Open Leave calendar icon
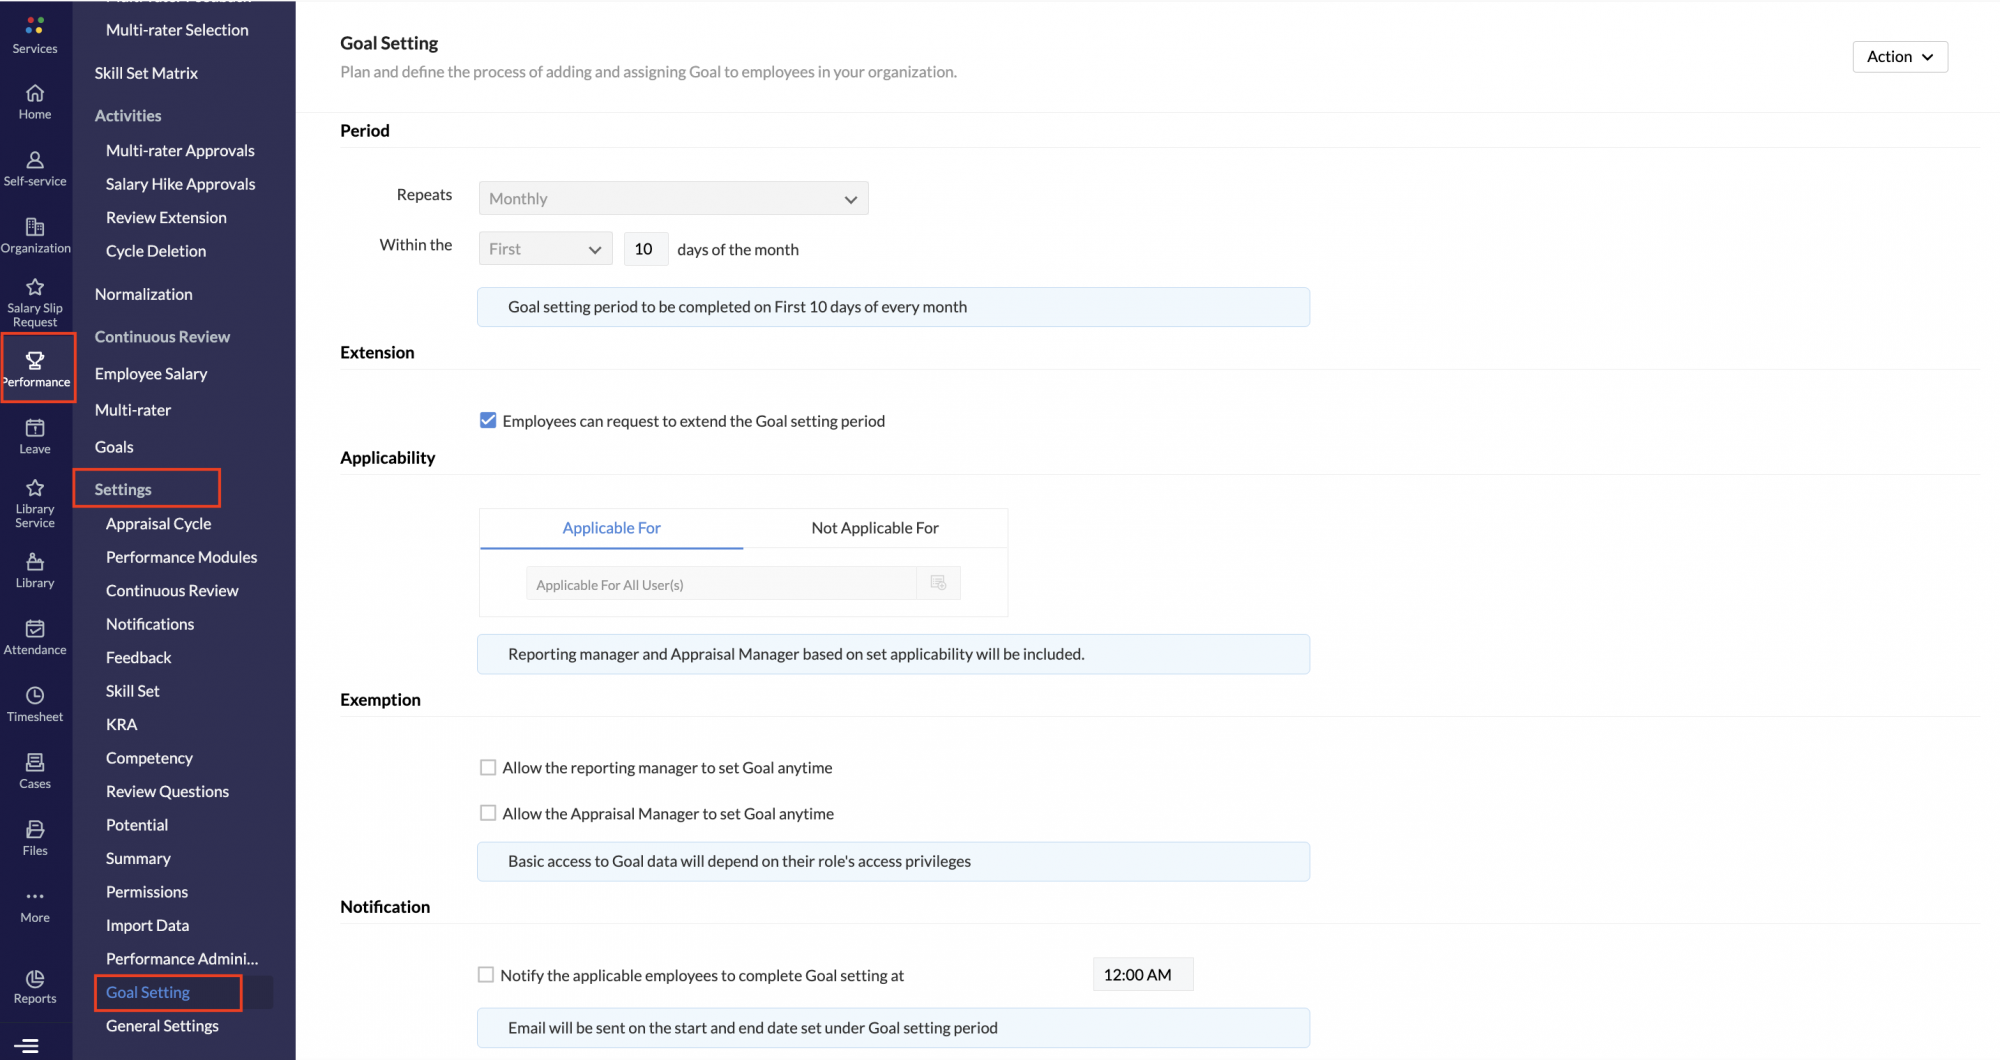 coord(35,428)
